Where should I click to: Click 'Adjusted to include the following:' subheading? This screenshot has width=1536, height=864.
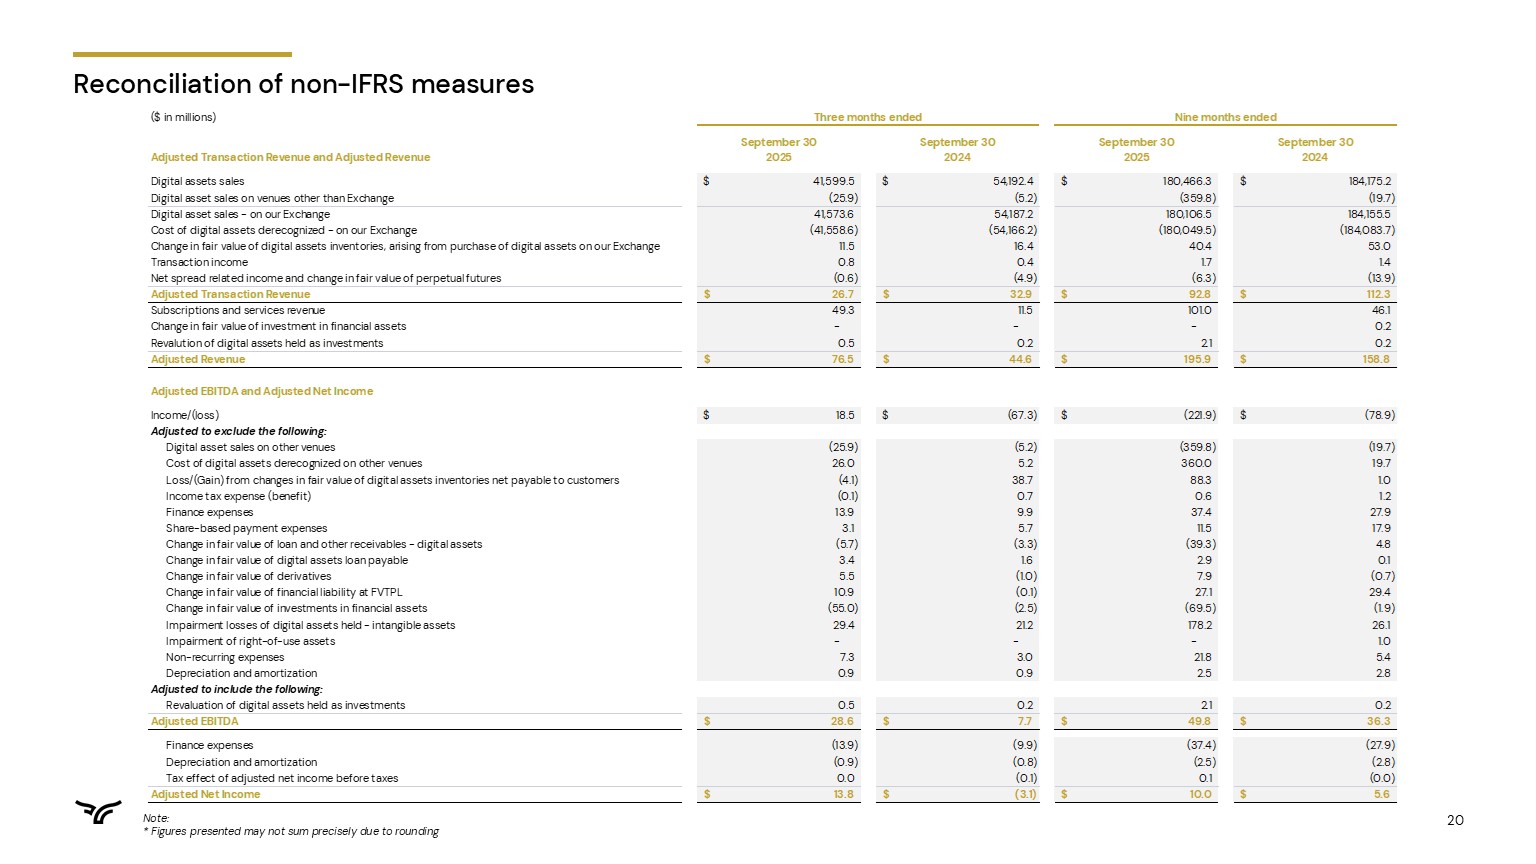click(x=236, y=689)
